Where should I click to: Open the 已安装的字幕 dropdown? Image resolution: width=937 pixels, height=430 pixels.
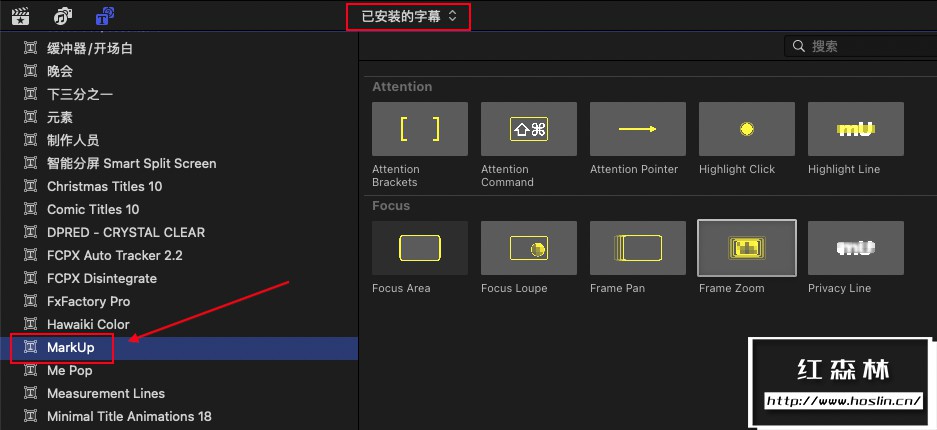point(409,17)
